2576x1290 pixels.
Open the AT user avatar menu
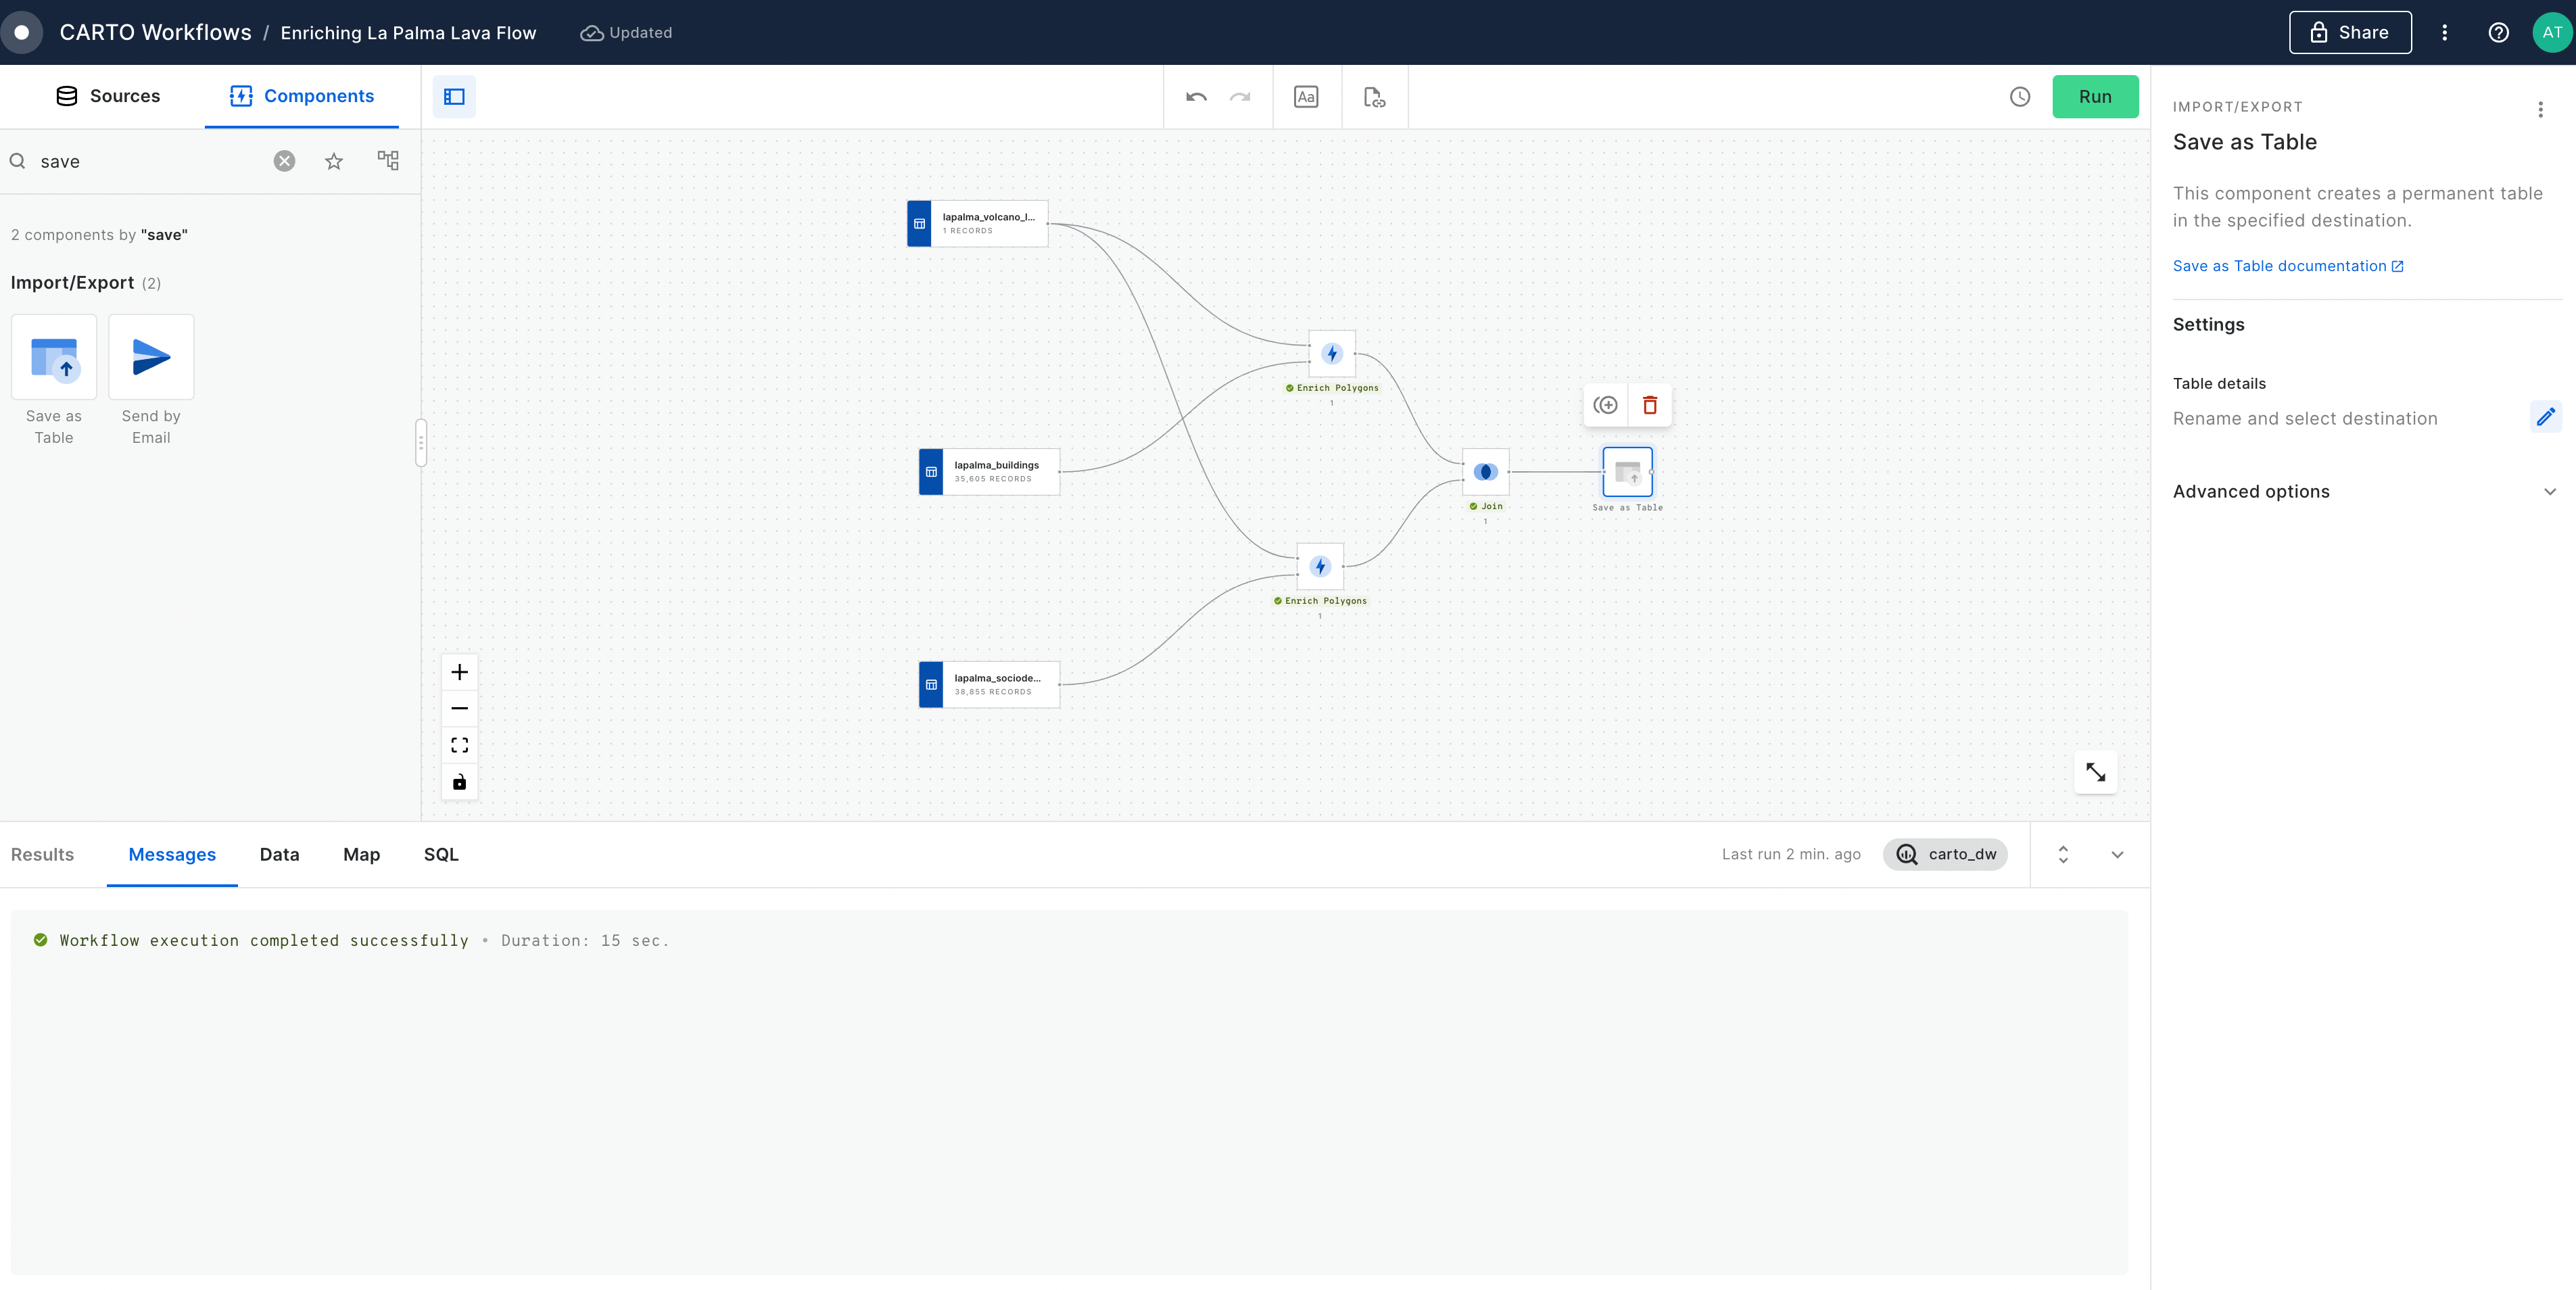pos(2552,32)
